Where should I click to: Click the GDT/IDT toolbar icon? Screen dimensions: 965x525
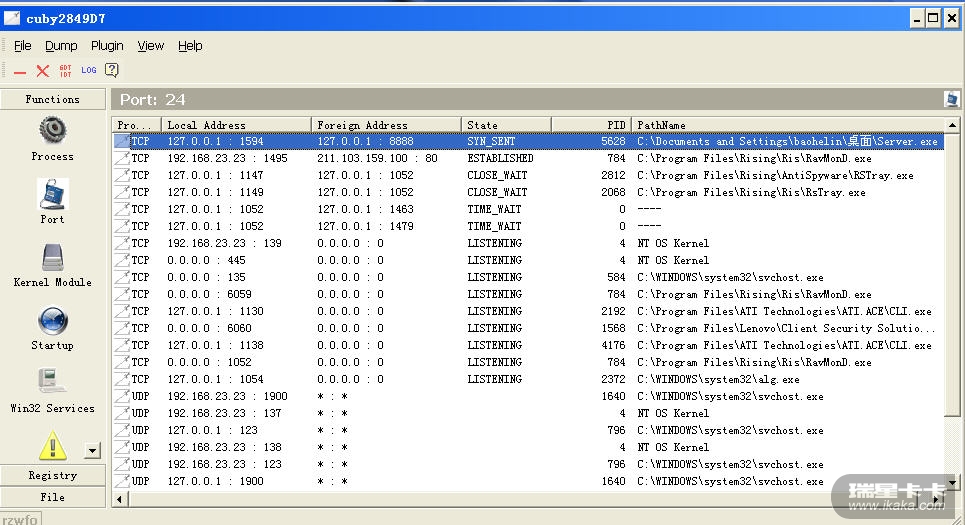[x=65, y=70]
